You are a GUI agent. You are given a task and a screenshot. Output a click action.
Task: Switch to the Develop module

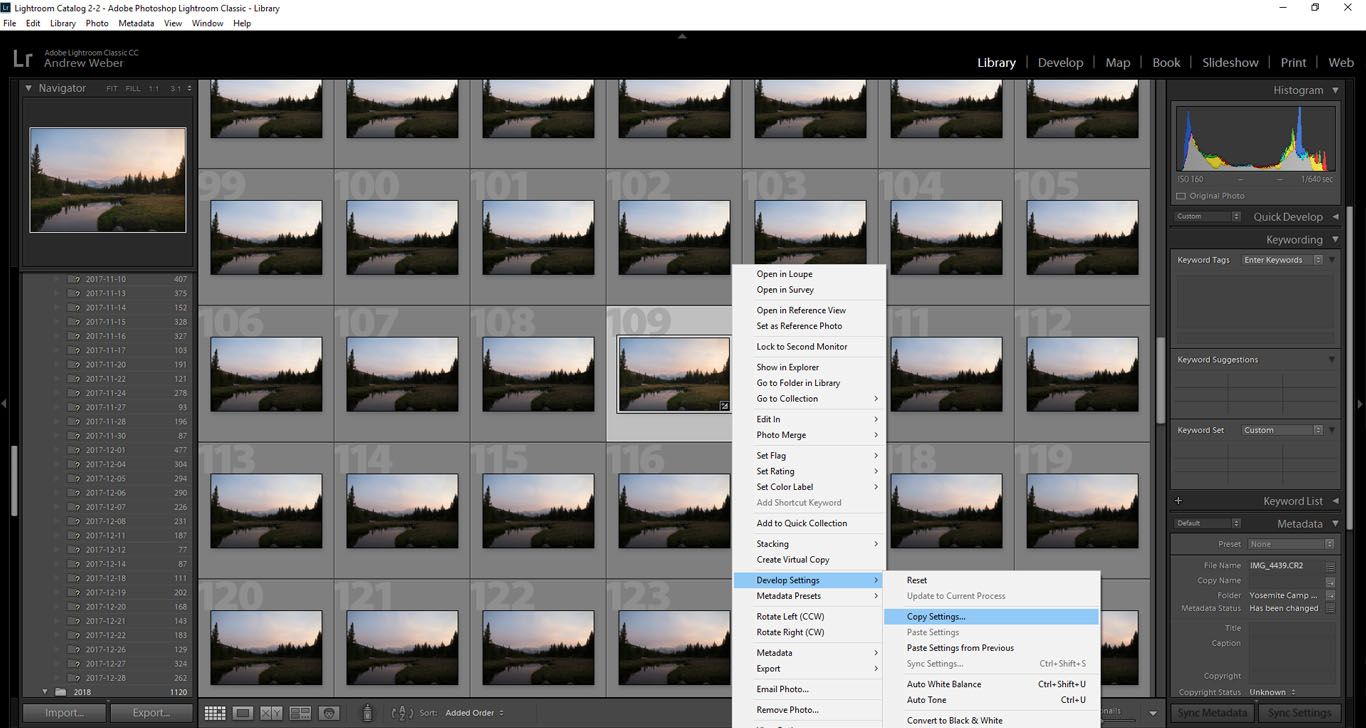coord(1060,62)
